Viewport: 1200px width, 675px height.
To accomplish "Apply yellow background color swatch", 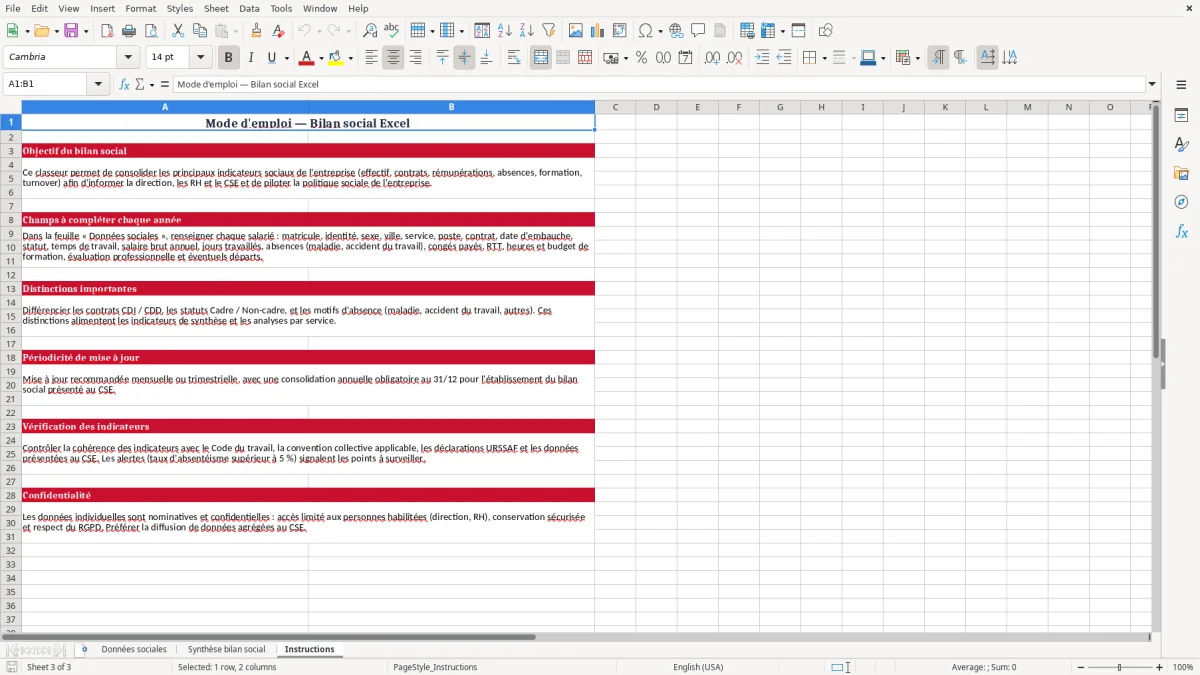I will [x=335, y=58].
